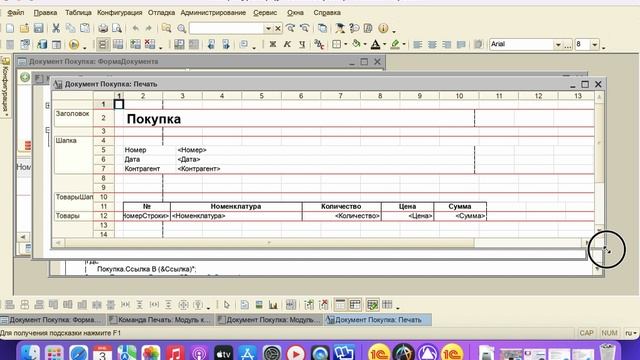640x360 pixels.
Task: Undo last action arrow icon
Action: pyautogui.click(x=136, y=28)
